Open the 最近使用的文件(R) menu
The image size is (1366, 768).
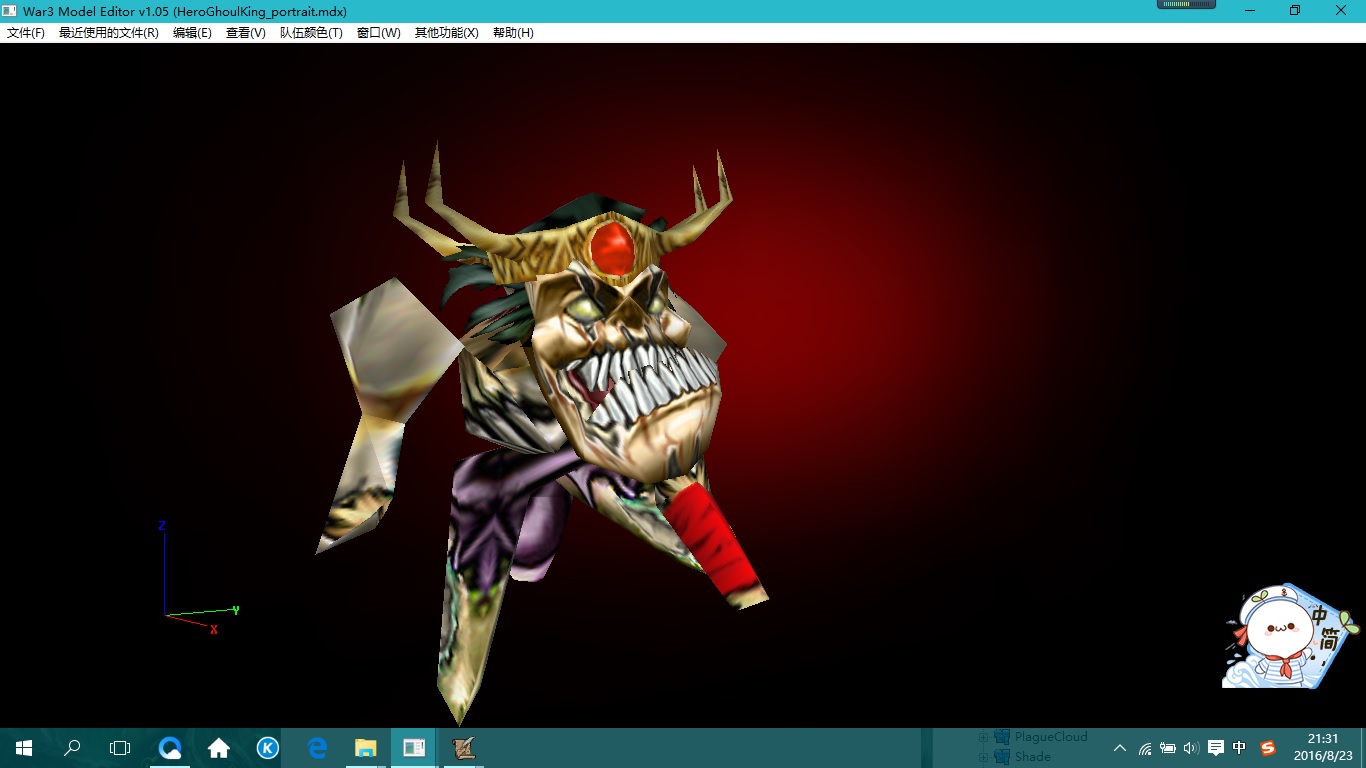point(108,33)
